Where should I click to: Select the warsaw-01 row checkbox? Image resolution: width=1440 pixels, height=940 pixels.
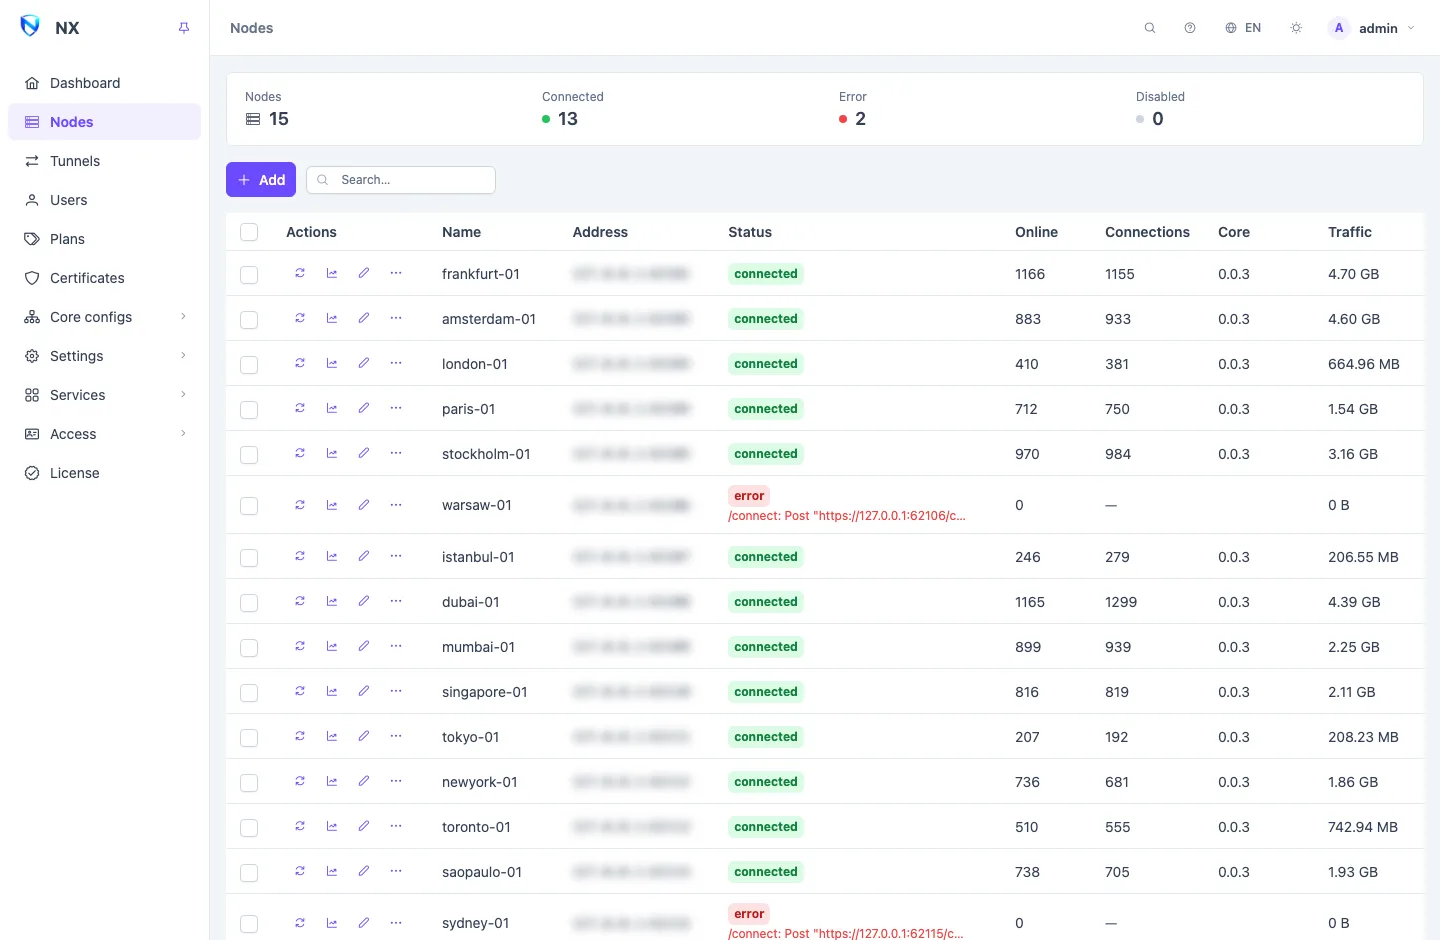(x=249, y=506)
